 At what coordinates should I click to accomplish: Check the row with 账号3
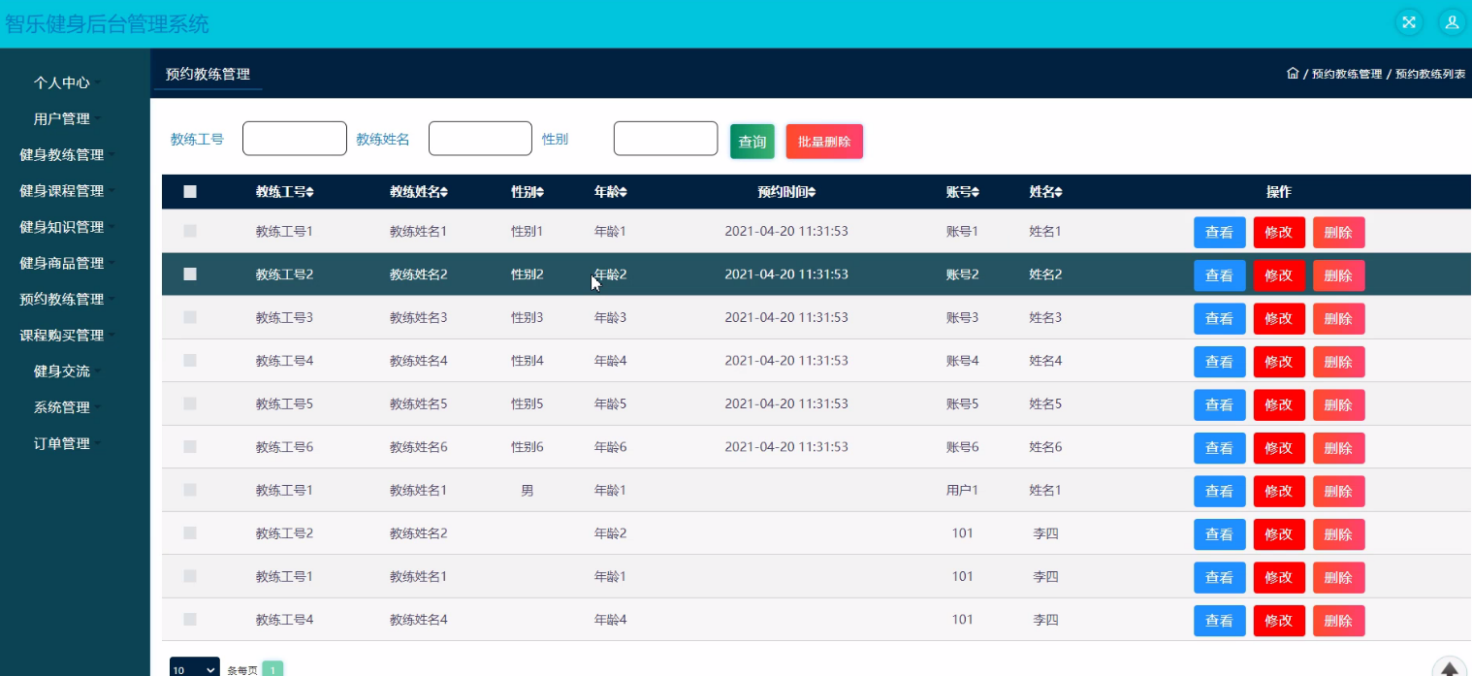tap(190, 317)
